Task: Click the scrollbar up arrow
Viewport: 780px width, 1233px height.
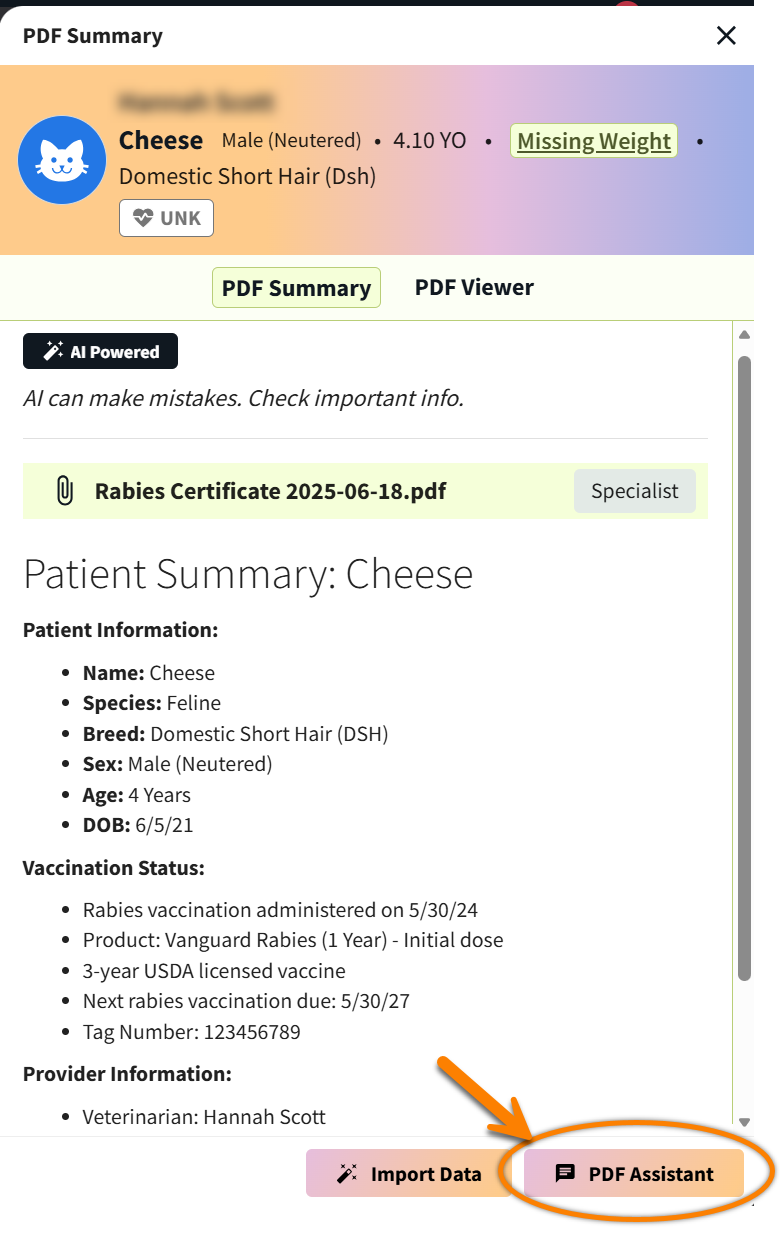Action: click(745, 334)
